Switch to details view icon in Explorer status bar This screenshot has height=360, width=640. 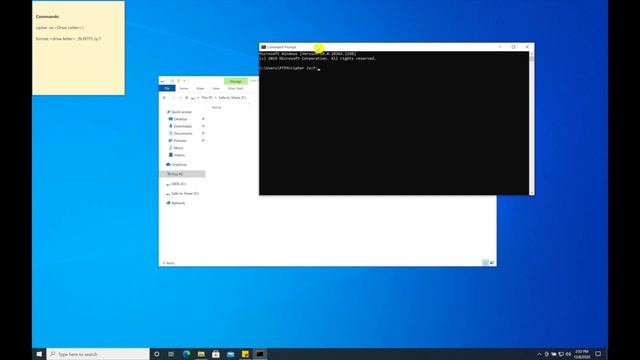coord(485,262)
